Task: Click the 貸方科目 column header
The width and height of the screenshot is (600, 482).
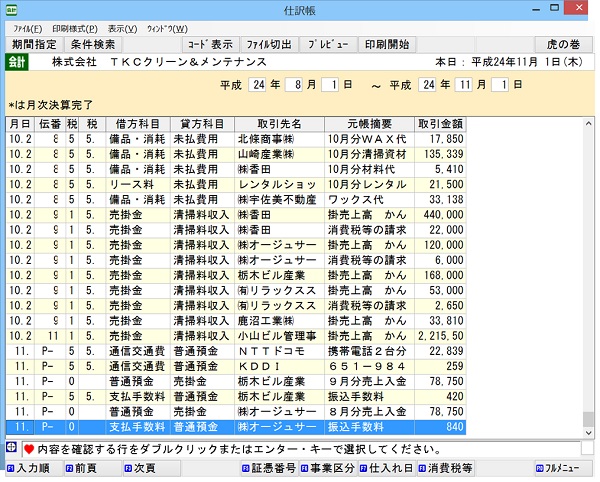Action: point(202,124)
